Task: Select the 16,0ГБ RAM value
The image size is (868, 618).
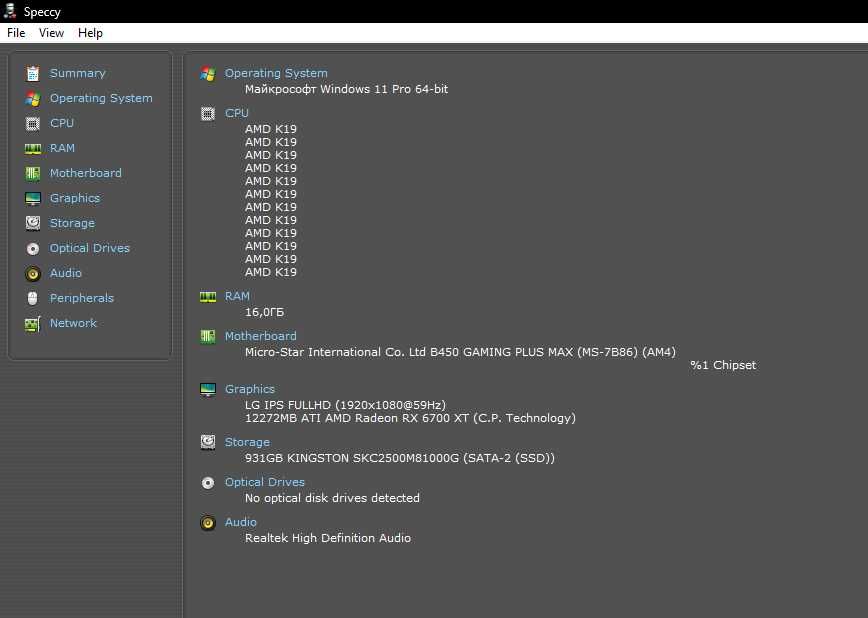Action: click(x=265, y=312)
